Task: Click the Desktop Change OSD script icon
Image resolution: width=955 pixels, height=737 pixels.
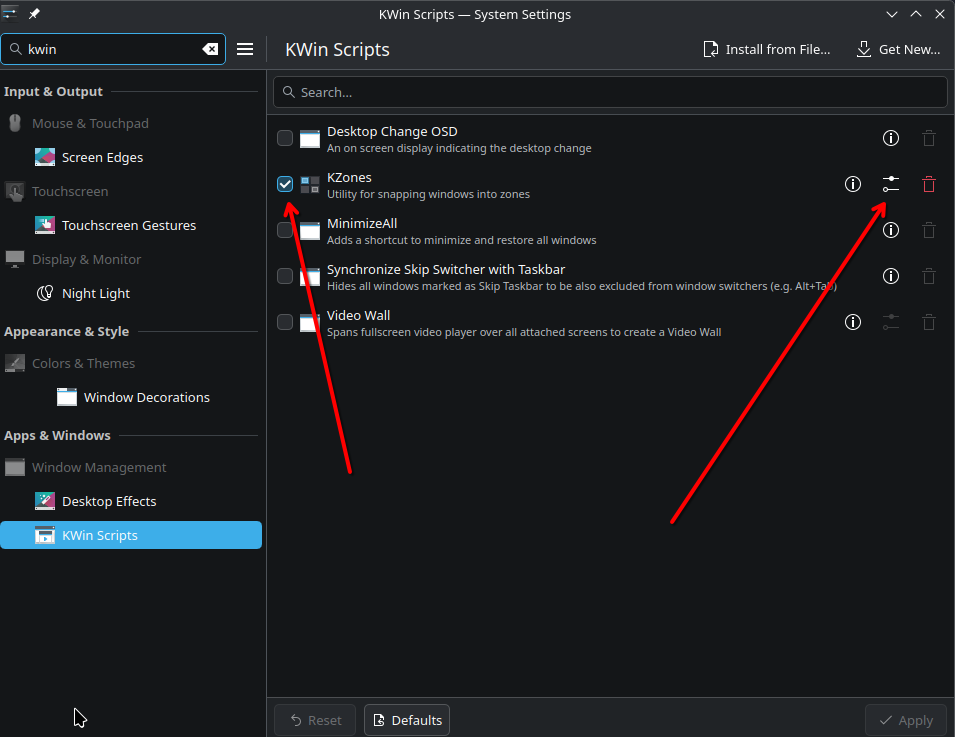Action: [x=310, y=138]
